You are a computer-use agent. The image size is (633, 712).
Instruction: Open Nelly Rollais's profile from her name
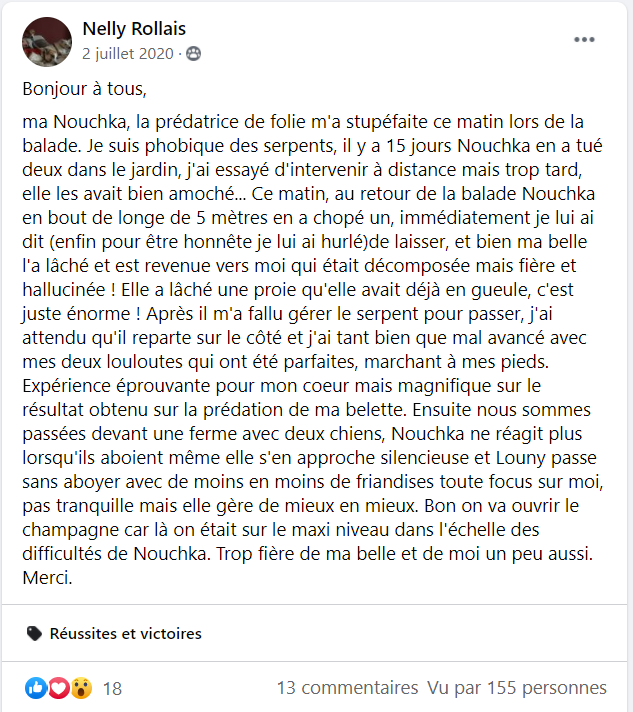[134, 29]
